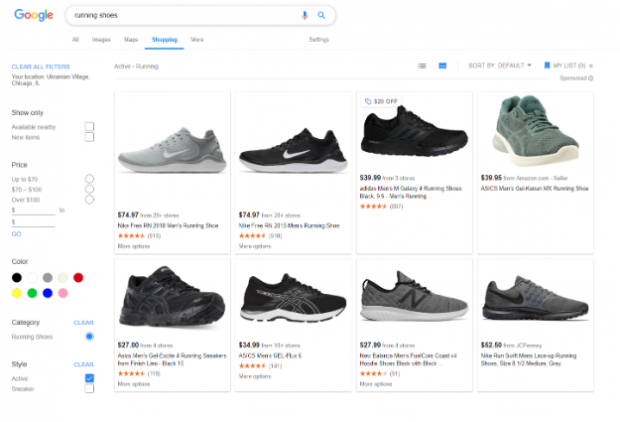Open ASICS GEL-Flux 5 shoe image
620x422 pixels.
coord(293,297)
